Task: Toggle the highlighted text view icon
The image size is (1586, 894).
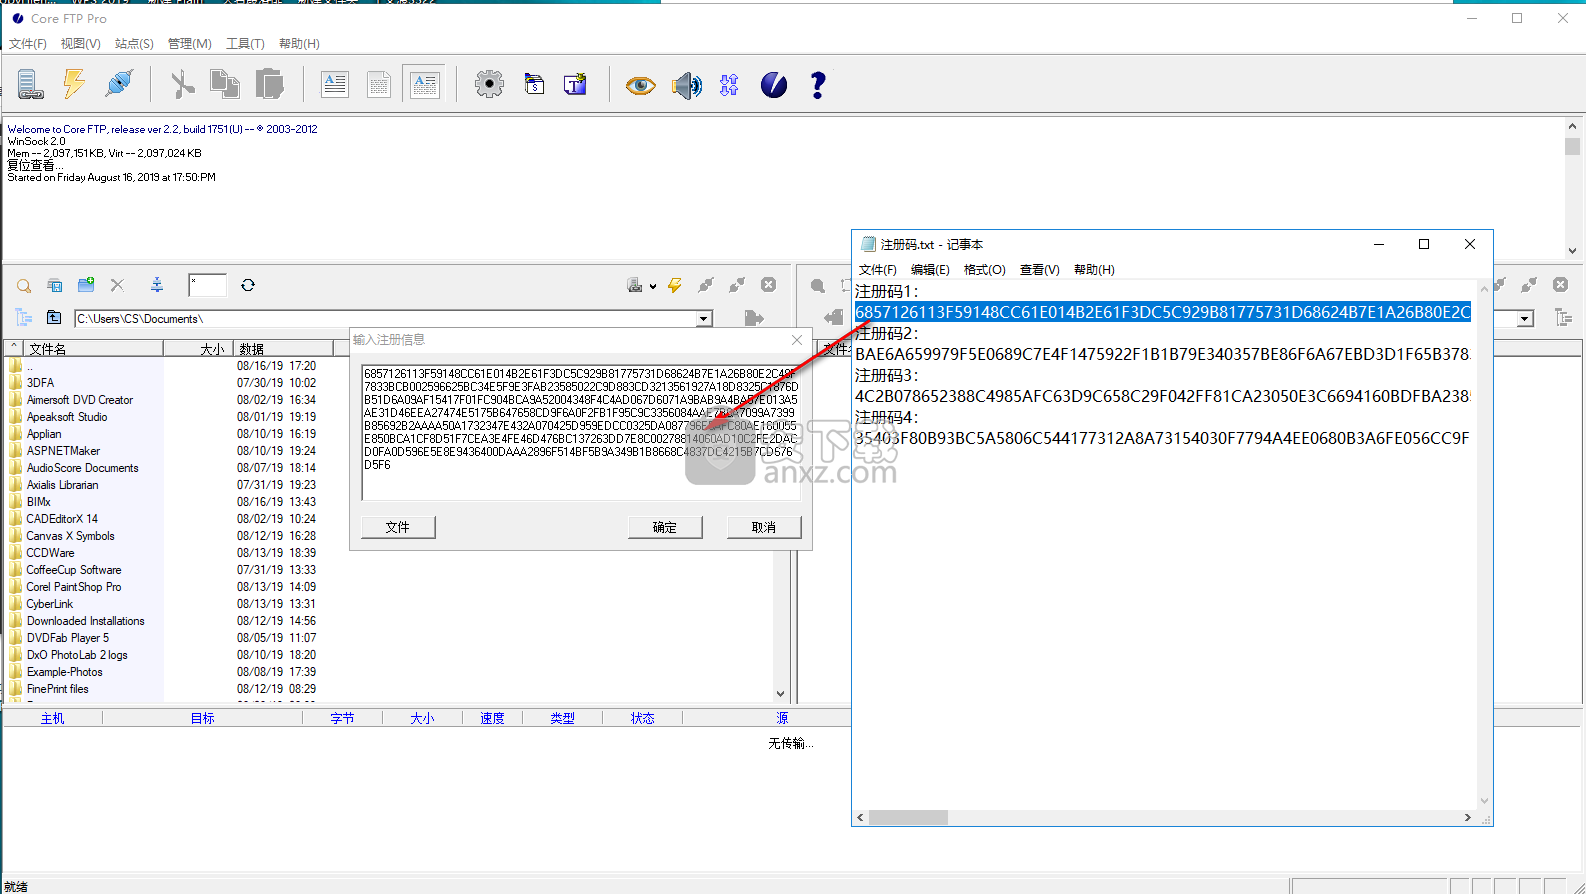Action: (x=424, y=85)
